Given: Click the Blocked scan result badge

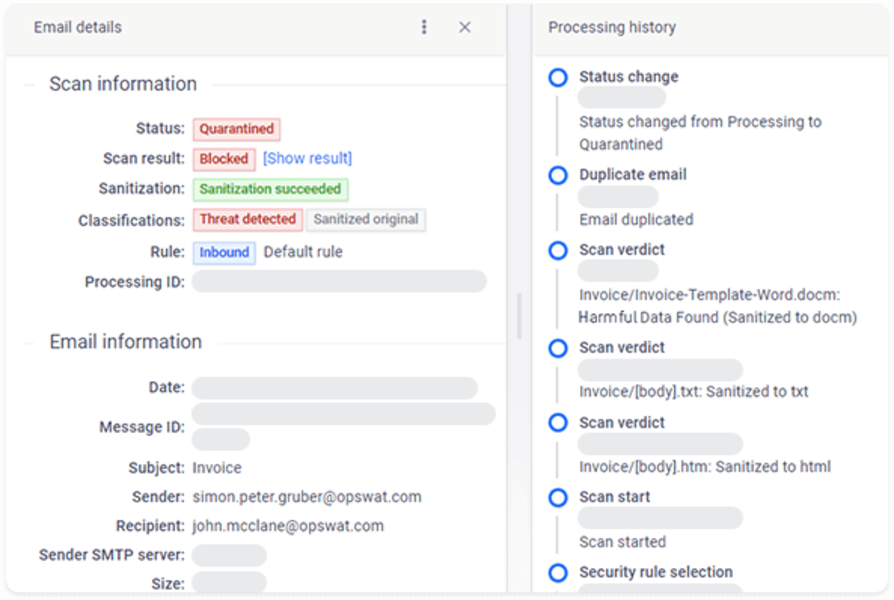Looking at the screenshot, I should 224,158.
